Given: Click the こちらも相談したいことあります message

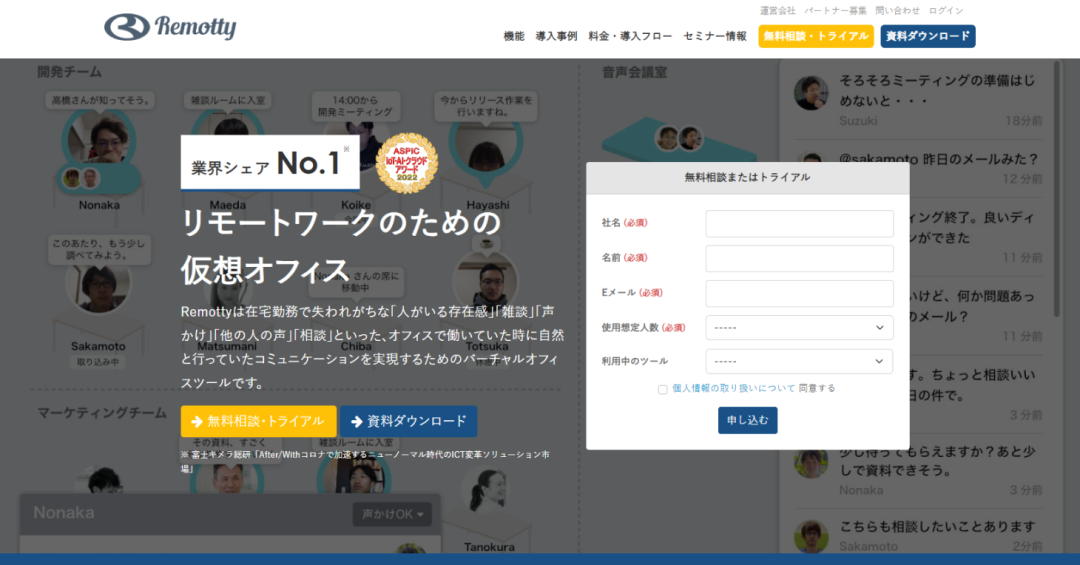Looking at the screenshot, I should (937, 526).
